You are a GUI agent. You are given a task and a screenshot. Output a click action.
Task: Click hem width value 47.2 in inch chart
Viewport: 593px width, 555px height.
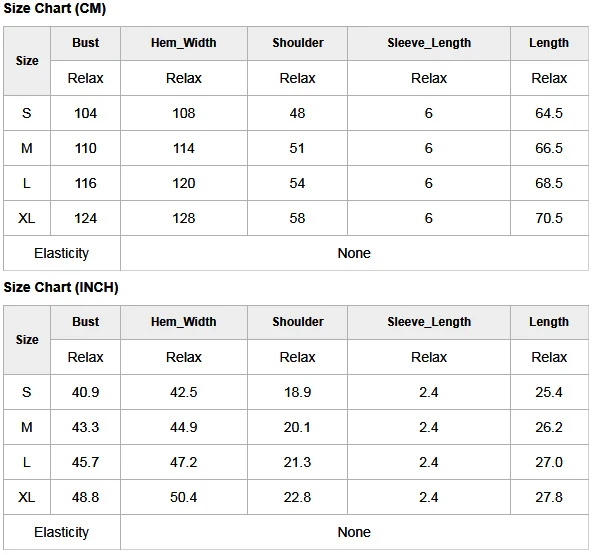pos(184,462)
